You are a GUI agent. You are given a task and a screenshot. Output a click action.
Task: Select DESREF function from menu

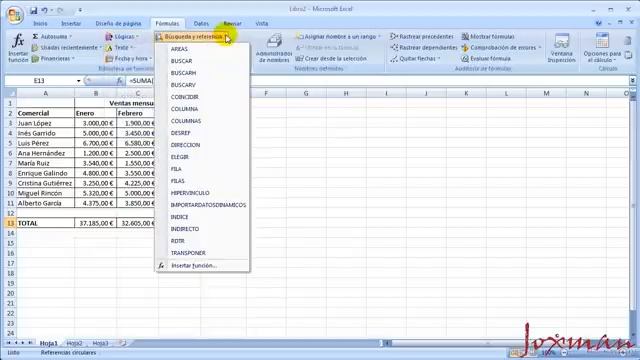(x=203, y=133)
